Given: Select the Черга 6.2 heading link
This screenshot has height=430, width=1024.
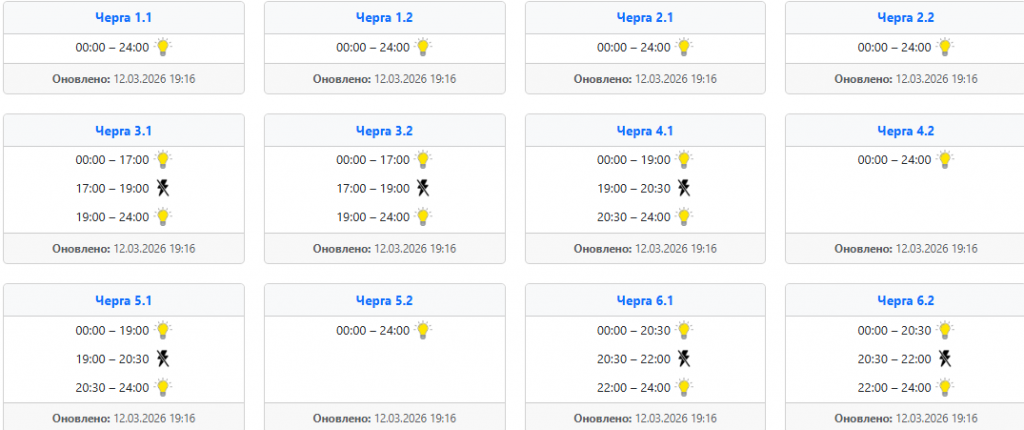Looking at the screenshot, I should click(905, 300).
